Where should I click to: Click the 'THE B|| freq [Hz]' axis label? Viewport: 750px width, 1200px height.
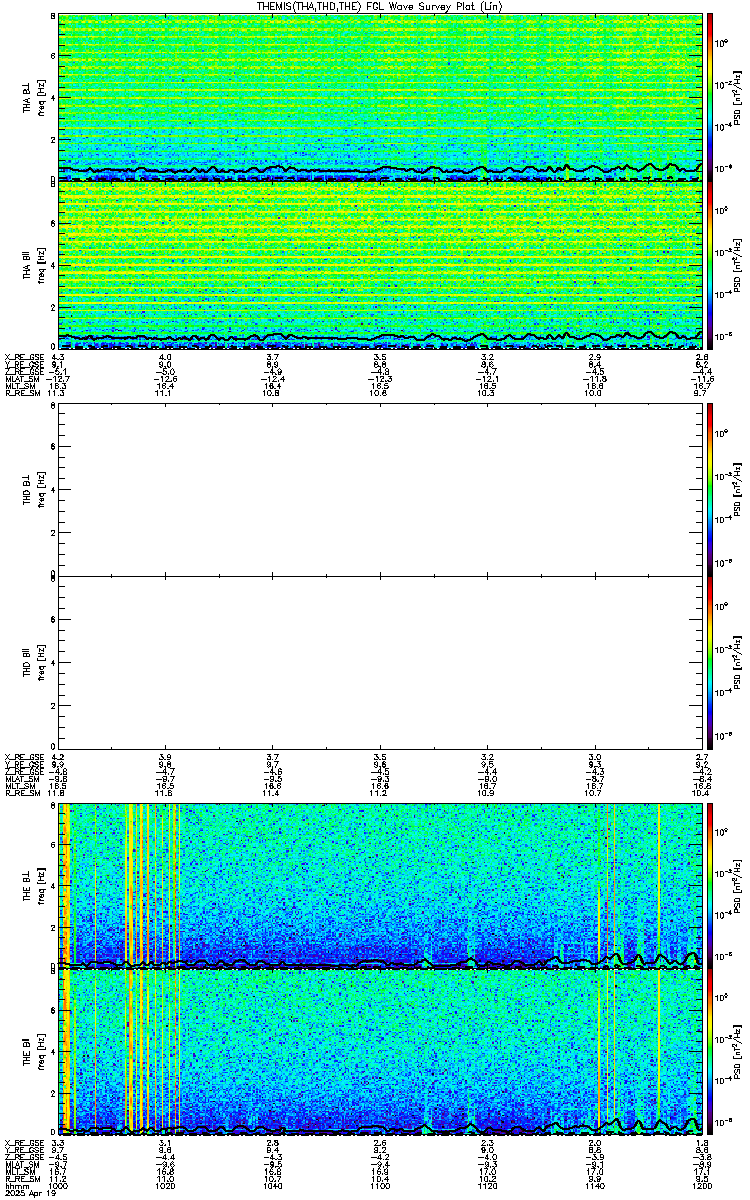pyautogui.click(x=33, y=1053)
